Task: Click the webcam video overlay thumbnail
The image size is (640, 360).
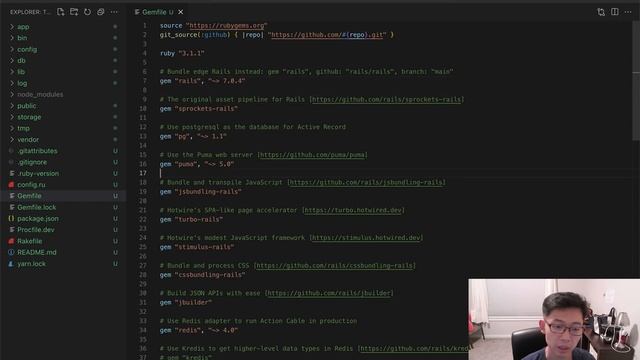Action: pyautogui.click(x=554, y=320)
